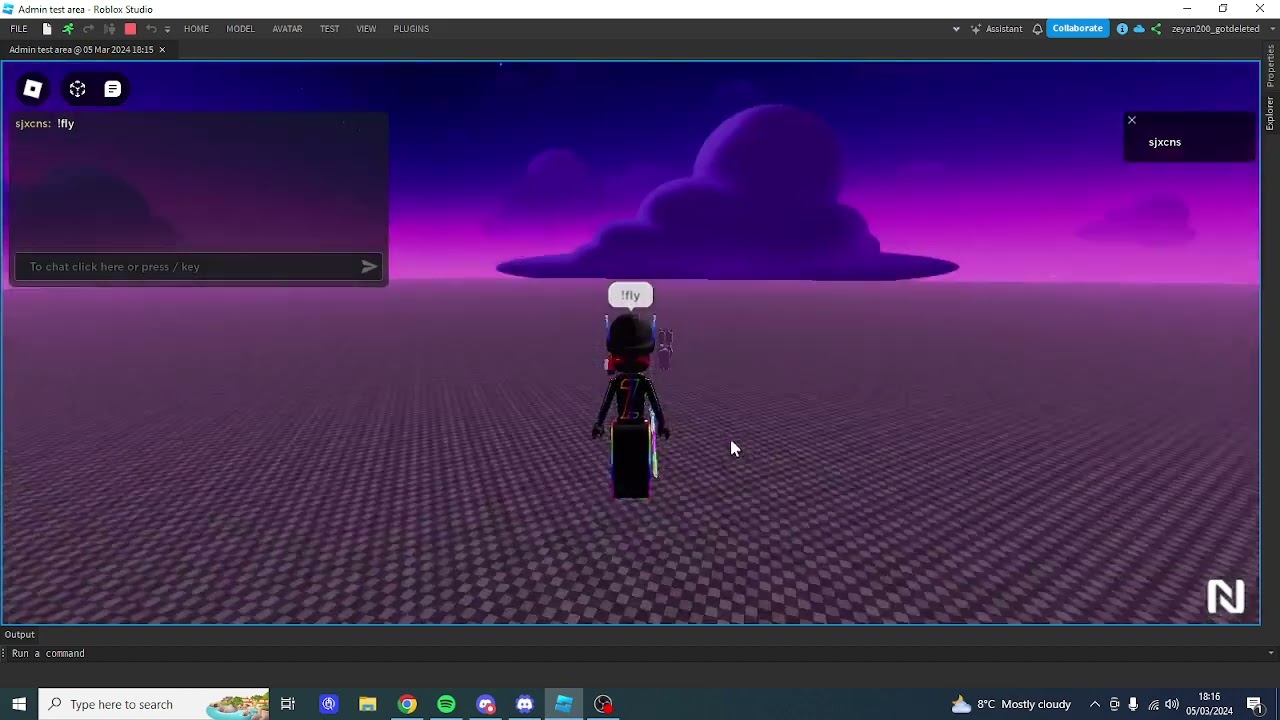
Task: Open the PLUGINS ribbon tab
Action: tap(411, 29)
